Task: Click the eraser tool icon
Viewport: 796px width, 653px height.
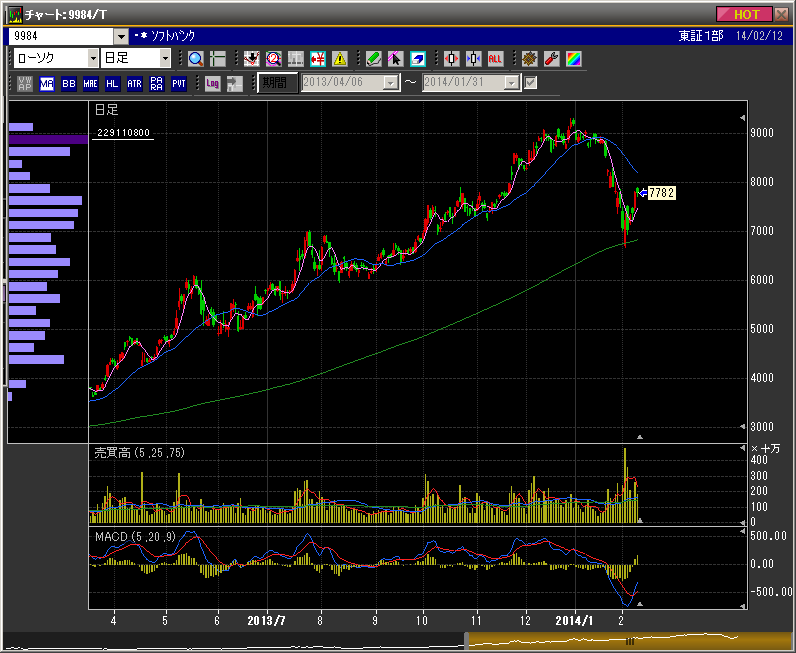Action: click(418, 58)
